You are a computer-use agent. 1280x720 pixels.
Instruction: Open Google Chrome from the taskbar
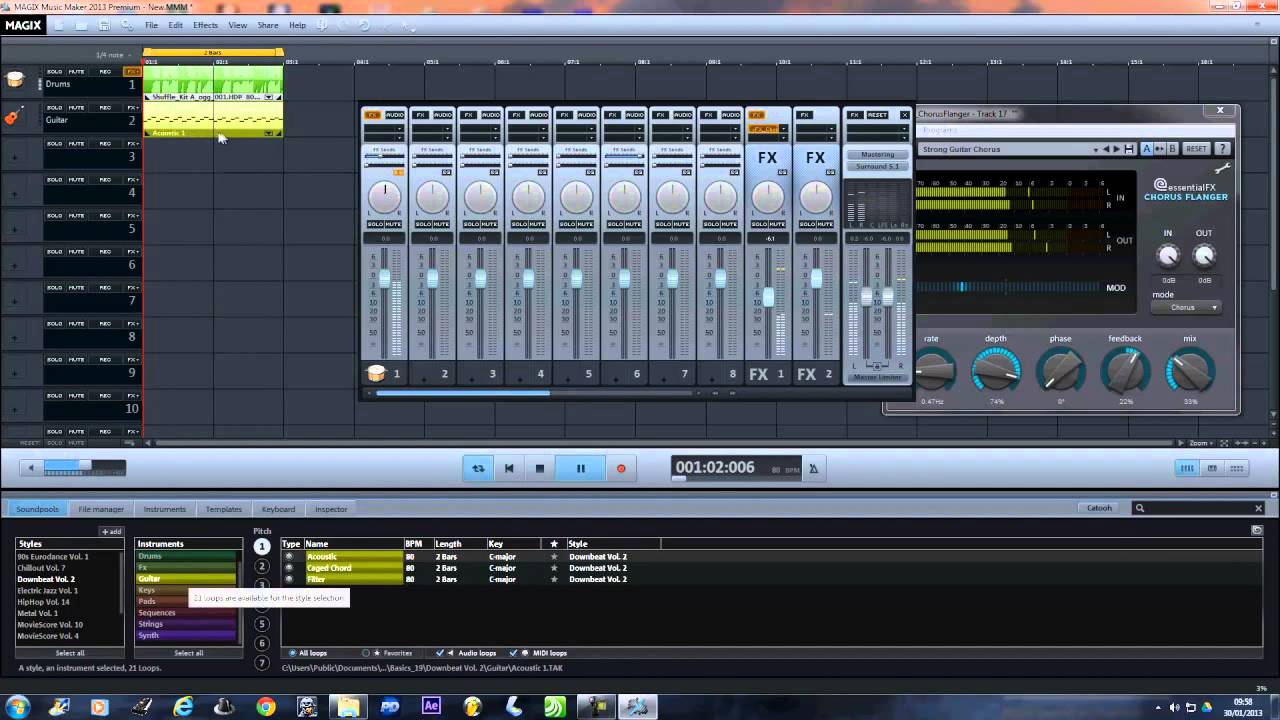pos(266,706)
